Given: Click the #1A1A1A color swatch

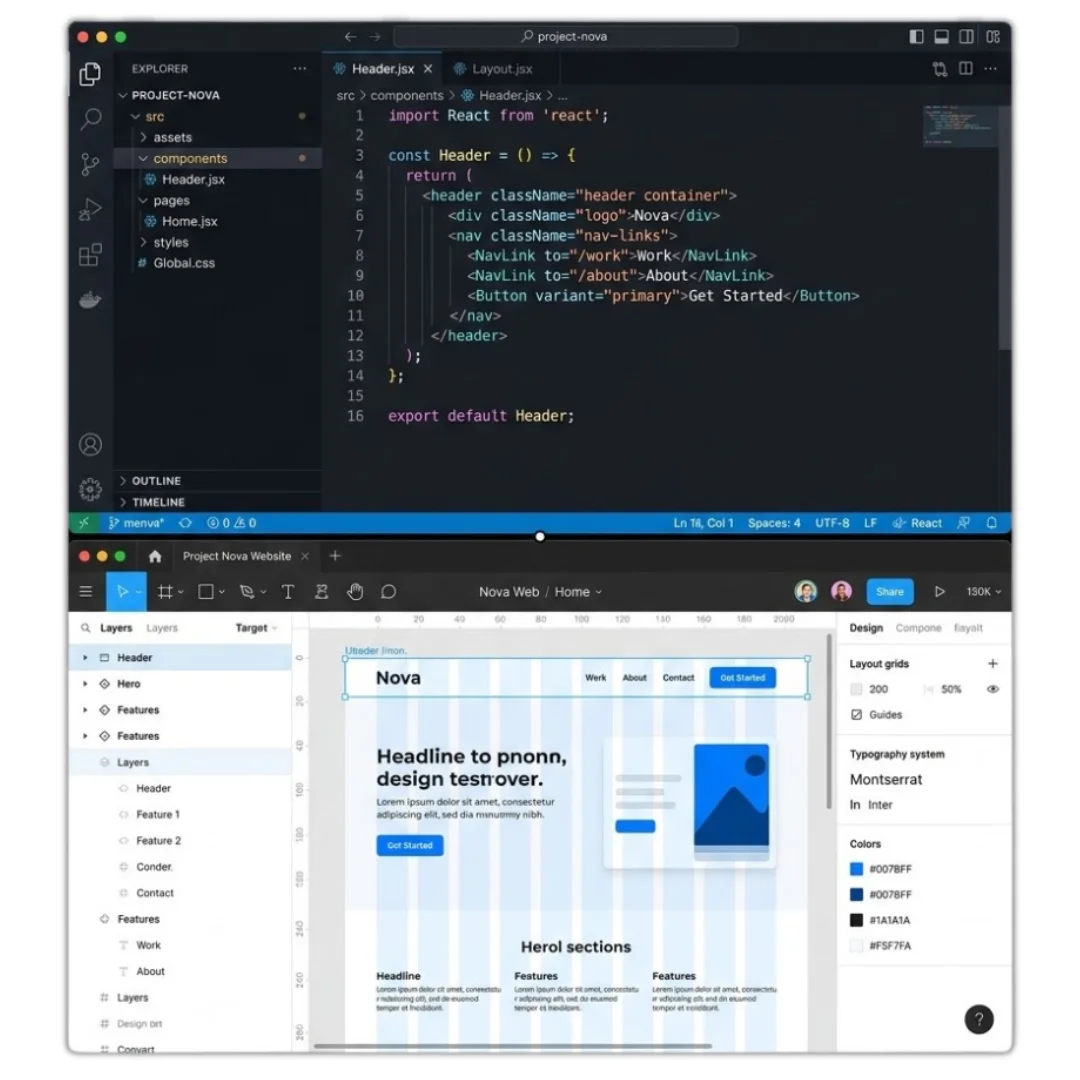Looking at the screenshot, I should (856, 920).
